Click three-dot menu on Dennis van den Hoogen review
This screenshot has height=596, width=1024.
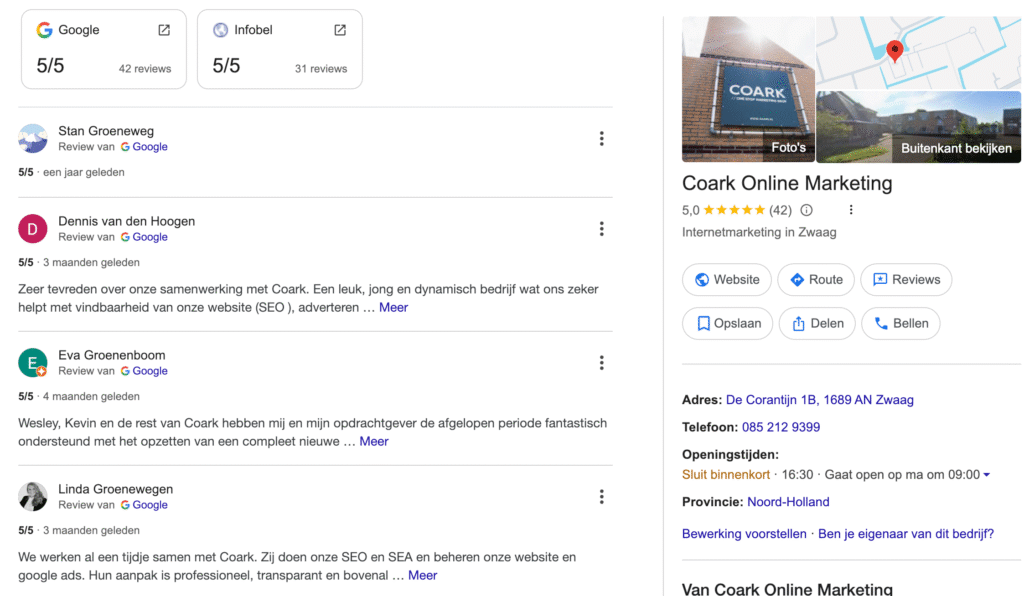coord(601,229)
